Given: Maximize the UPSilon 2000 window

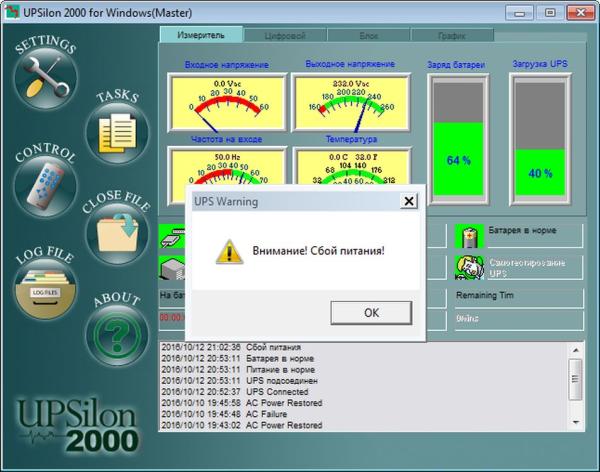Looking at the screenshot, I should pyautogui.click(x=550, y=13).
